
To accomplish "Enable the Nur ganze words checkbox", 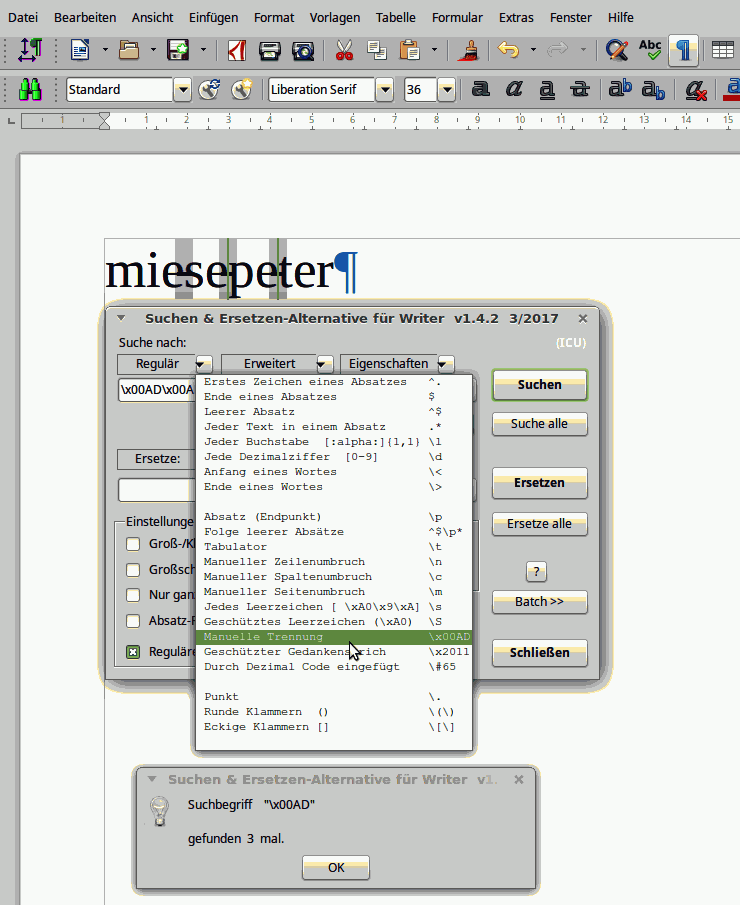I will click(133, 595).
